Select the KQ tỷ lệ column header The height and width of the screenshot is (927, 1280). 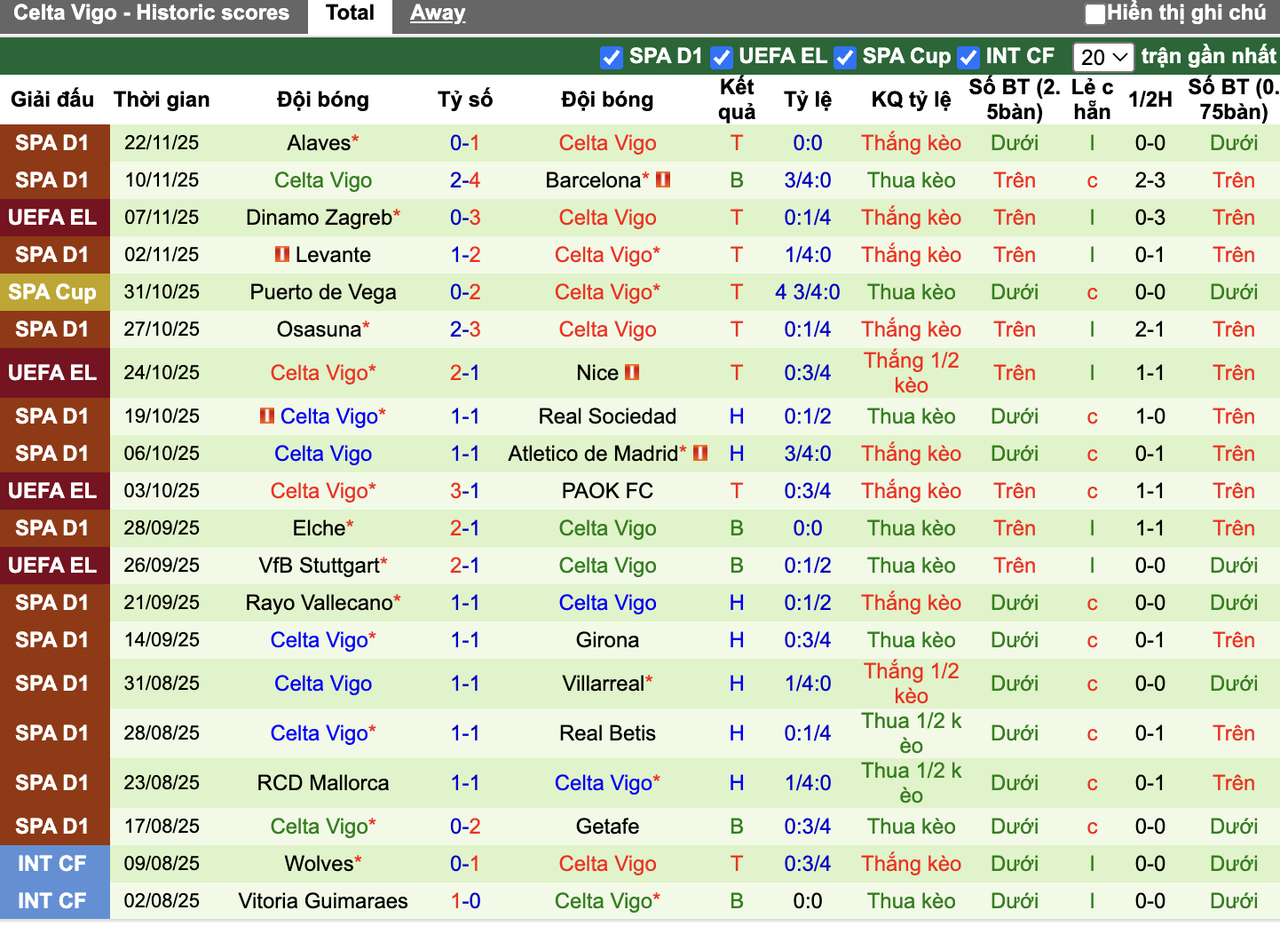click(x=911, y=99)
